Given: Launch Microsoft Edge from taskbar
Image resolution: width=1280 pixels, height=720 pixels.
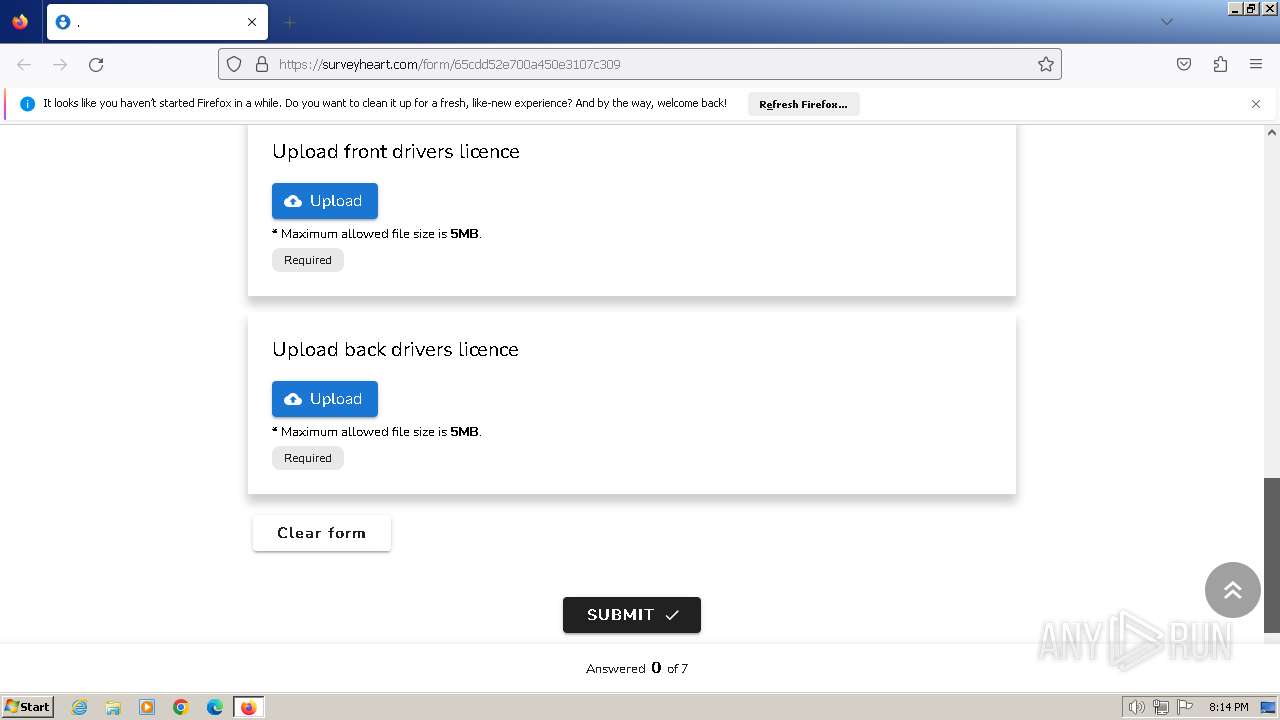Looking at the screenshot, I should click(215, 707).
